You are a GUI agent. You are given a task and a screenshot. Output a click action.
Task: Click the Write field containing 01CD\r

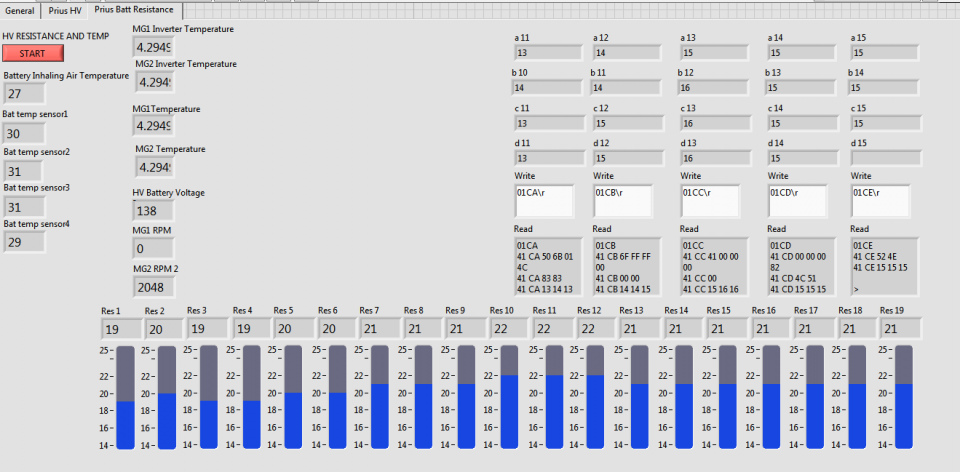click(x=797, y=200)
